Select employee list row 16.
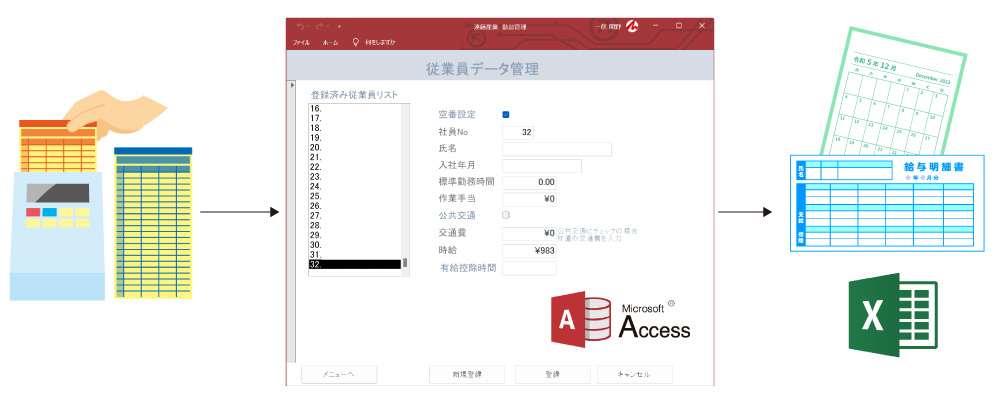The height and width of the screenshot is (400, 1000). [355, 108]
